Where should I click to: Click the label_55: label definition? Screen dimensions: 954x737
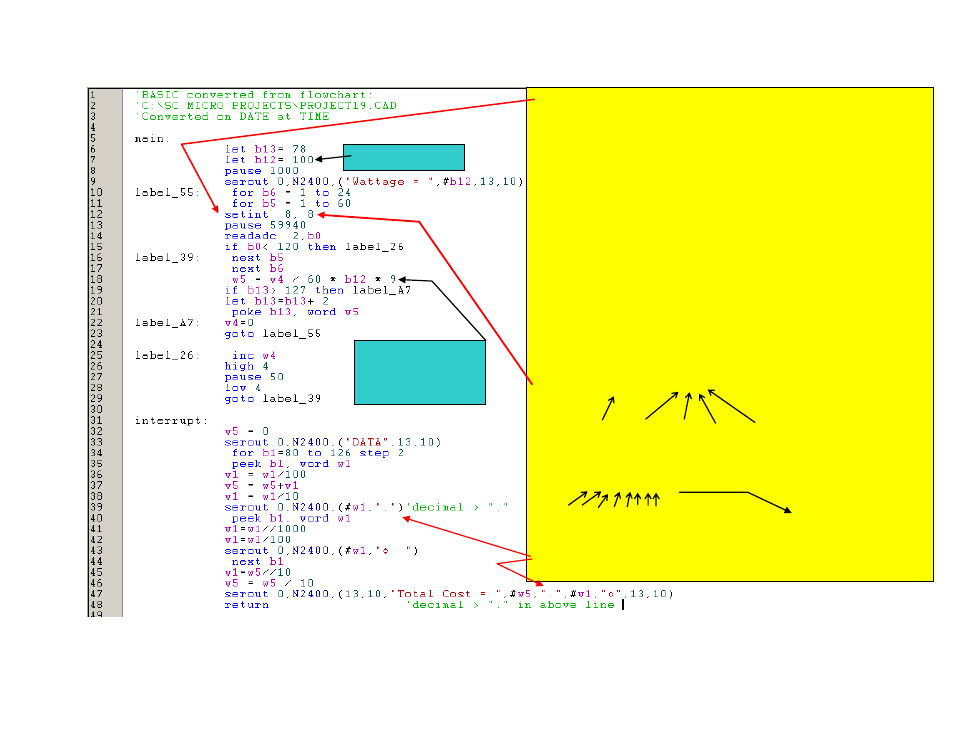click(x=167, y=192)
